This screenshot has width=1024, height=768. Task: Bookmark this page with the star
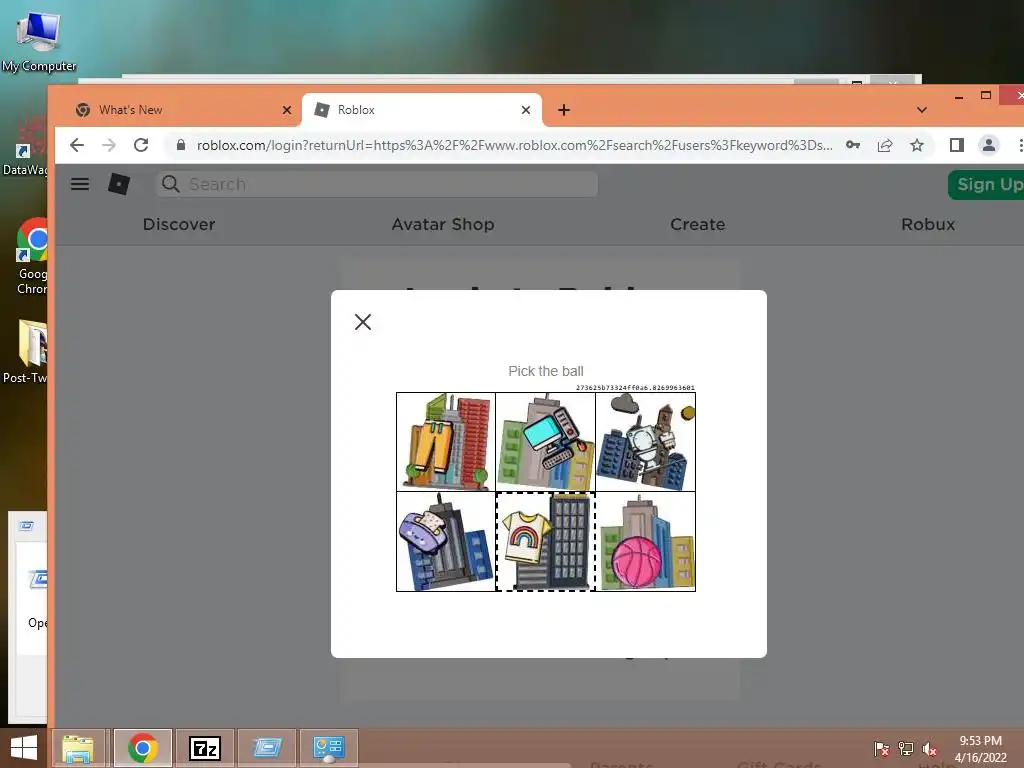[917, 145]
